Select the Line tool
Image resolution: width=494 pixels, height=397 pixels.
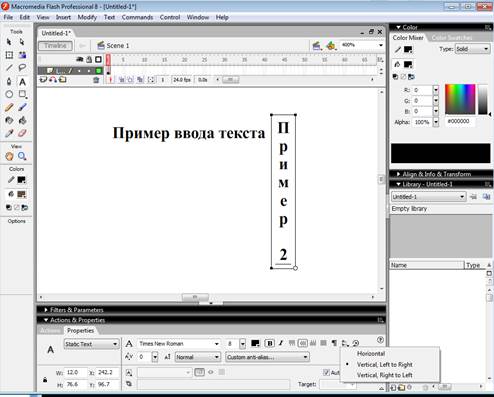[9, 68]
